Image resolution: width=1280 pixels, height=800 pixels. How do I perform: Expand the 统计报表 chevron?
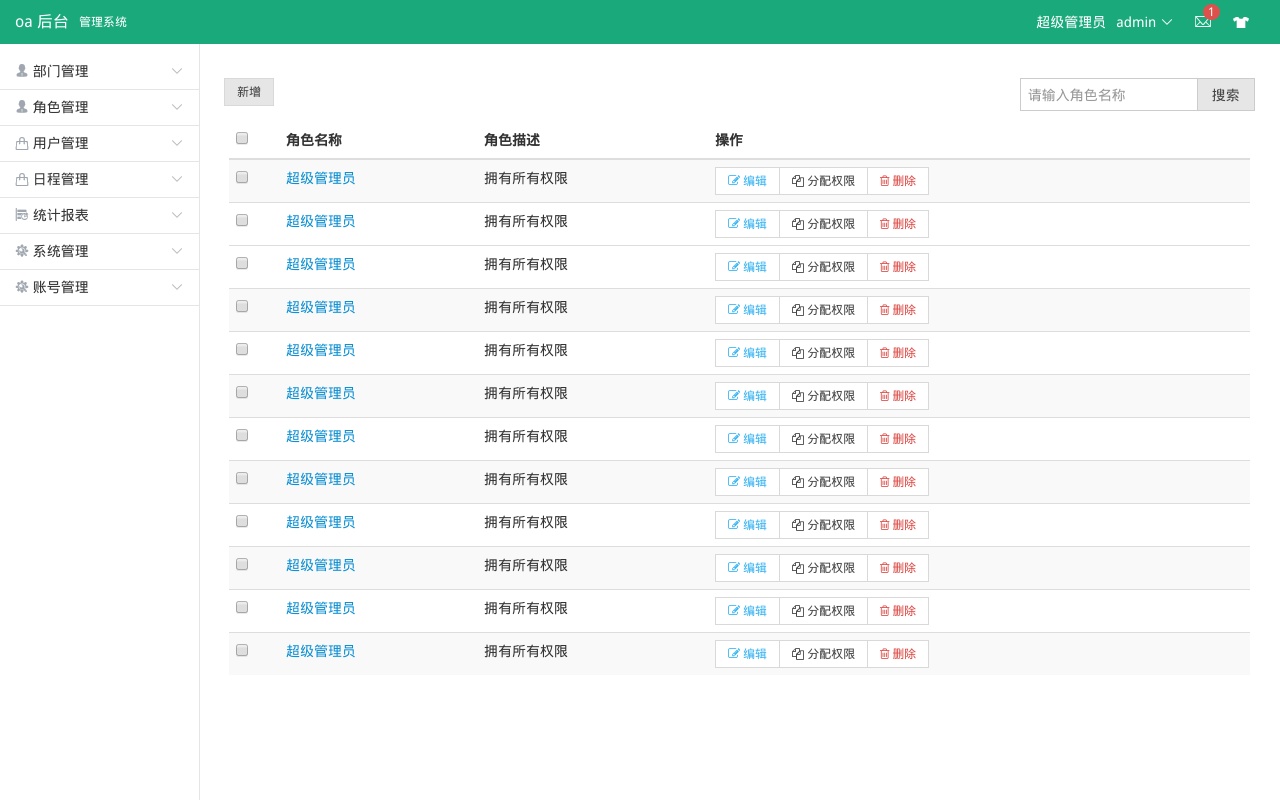[177, 215]
